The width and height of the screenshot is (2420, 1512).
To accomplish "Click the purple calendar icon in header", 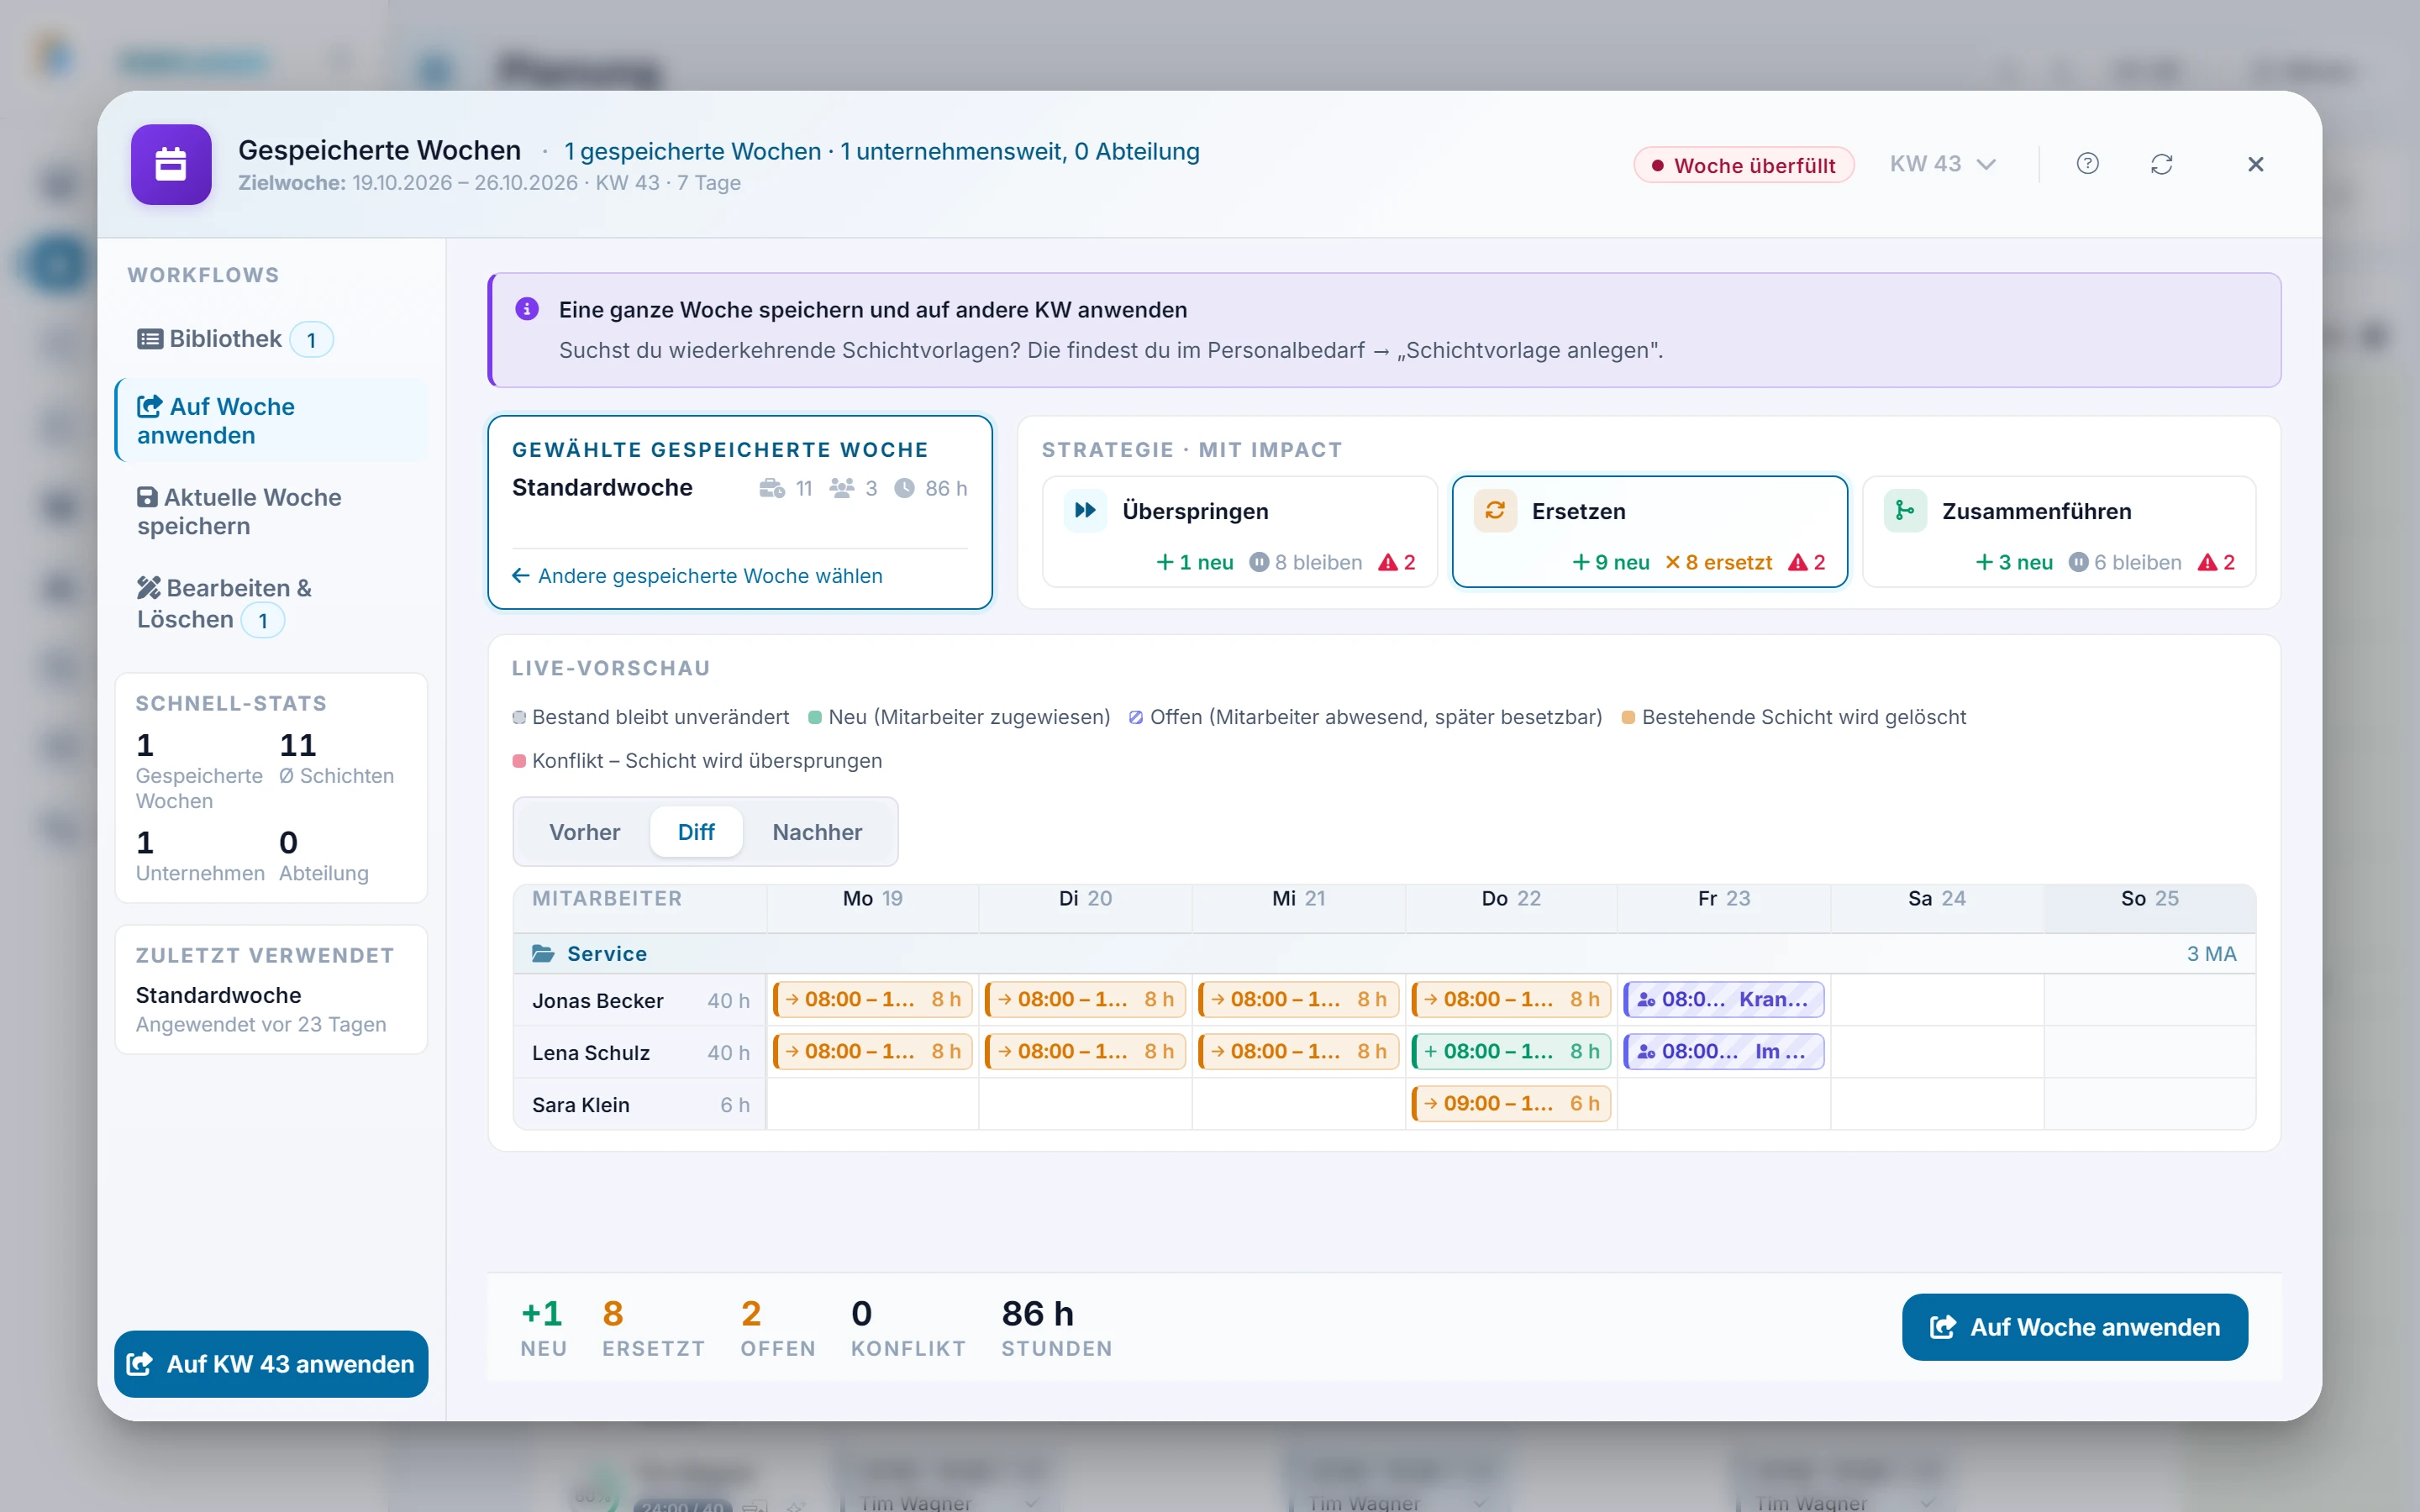I will coord(171,165).
